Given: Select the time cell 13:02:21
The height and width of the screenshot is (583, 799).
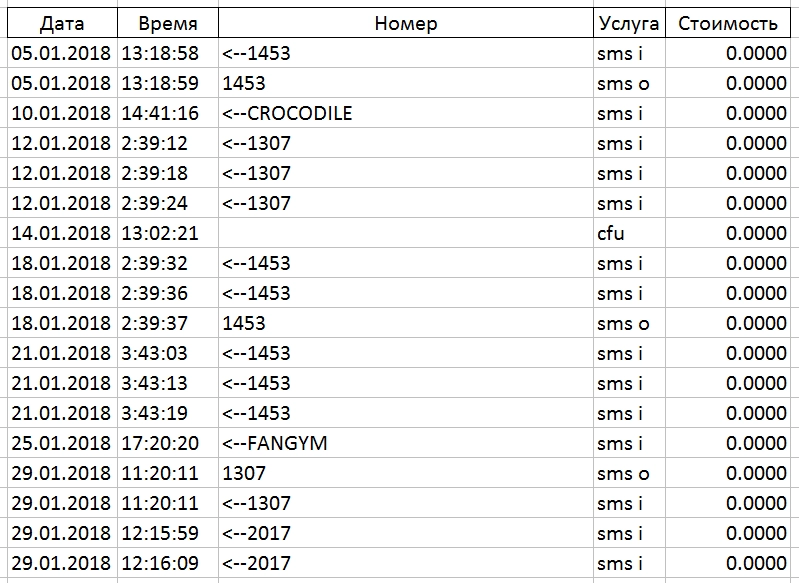Looking at the screenshot, I should click(x=160, y=233).
